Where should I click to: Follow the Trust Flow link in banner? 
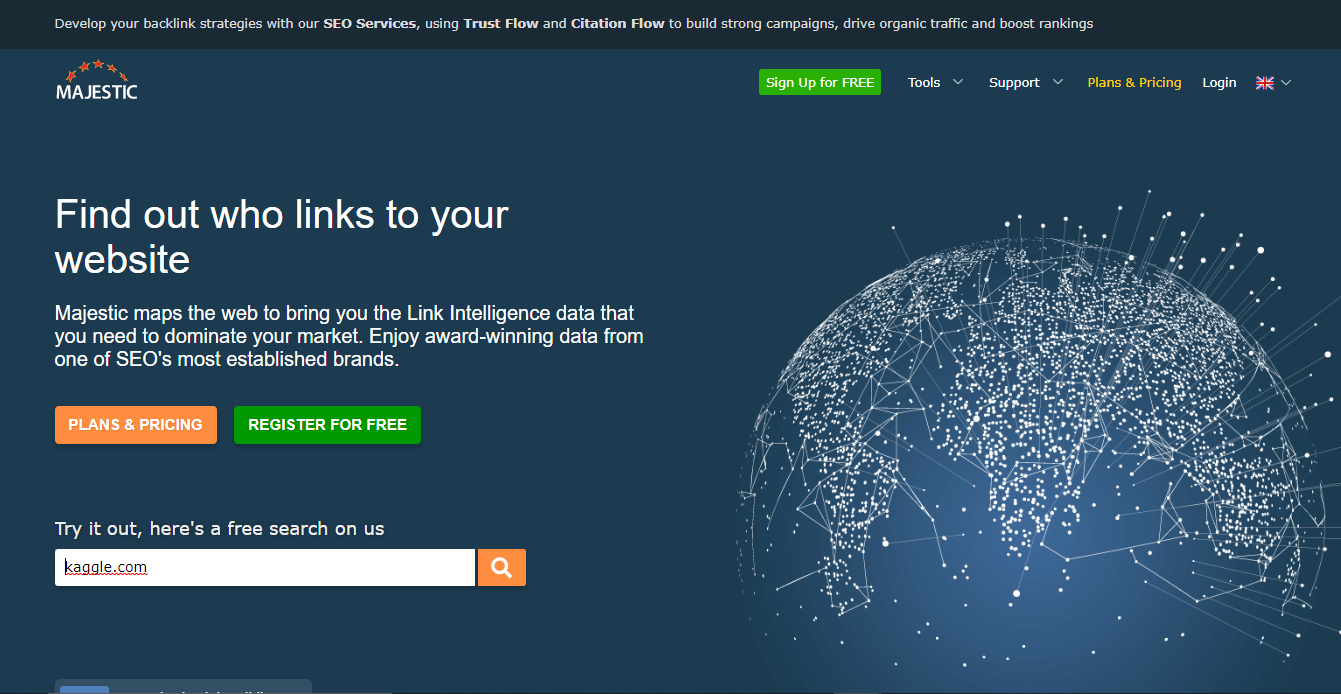pos(501,23)
